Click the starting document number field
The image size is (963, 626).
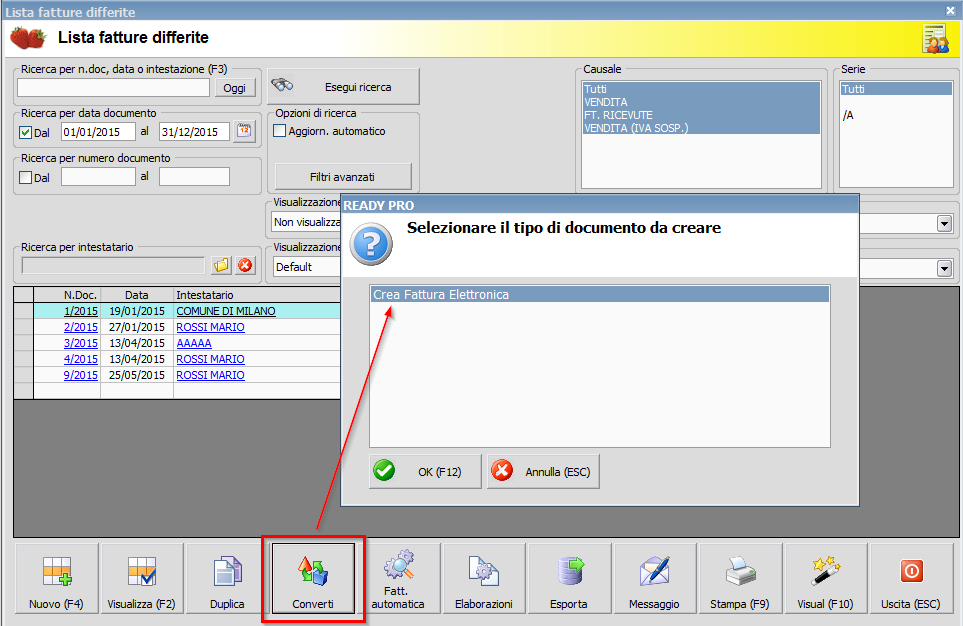click(98, 177)
